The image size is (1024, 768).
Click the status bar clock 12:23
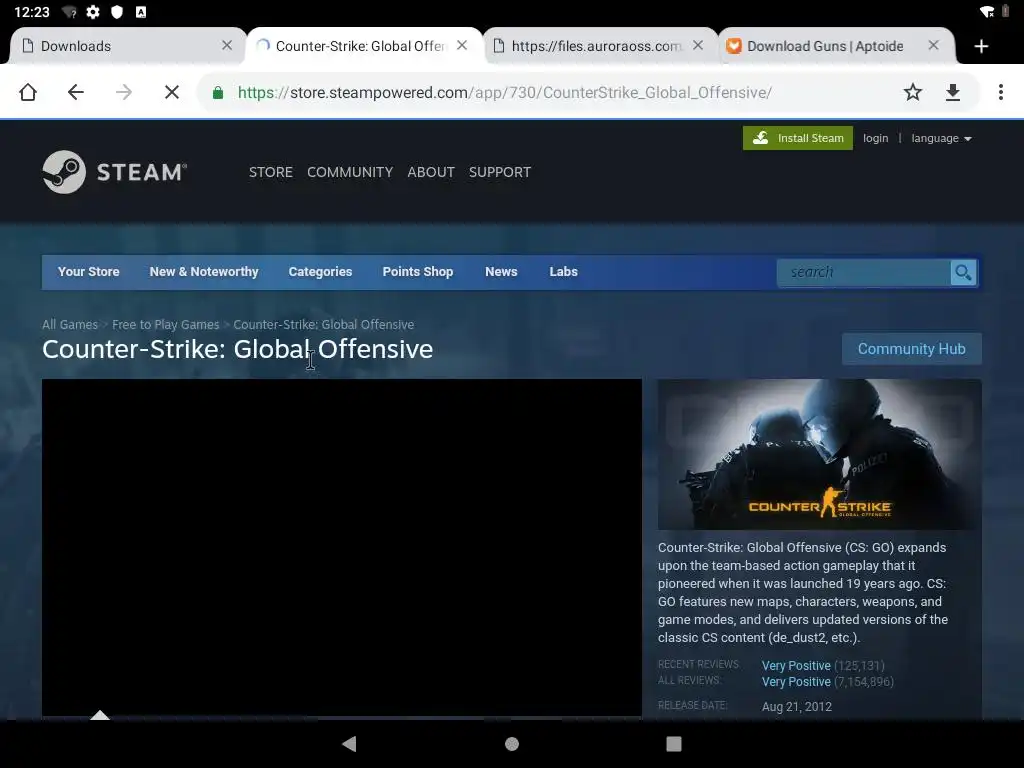point(31,12)
